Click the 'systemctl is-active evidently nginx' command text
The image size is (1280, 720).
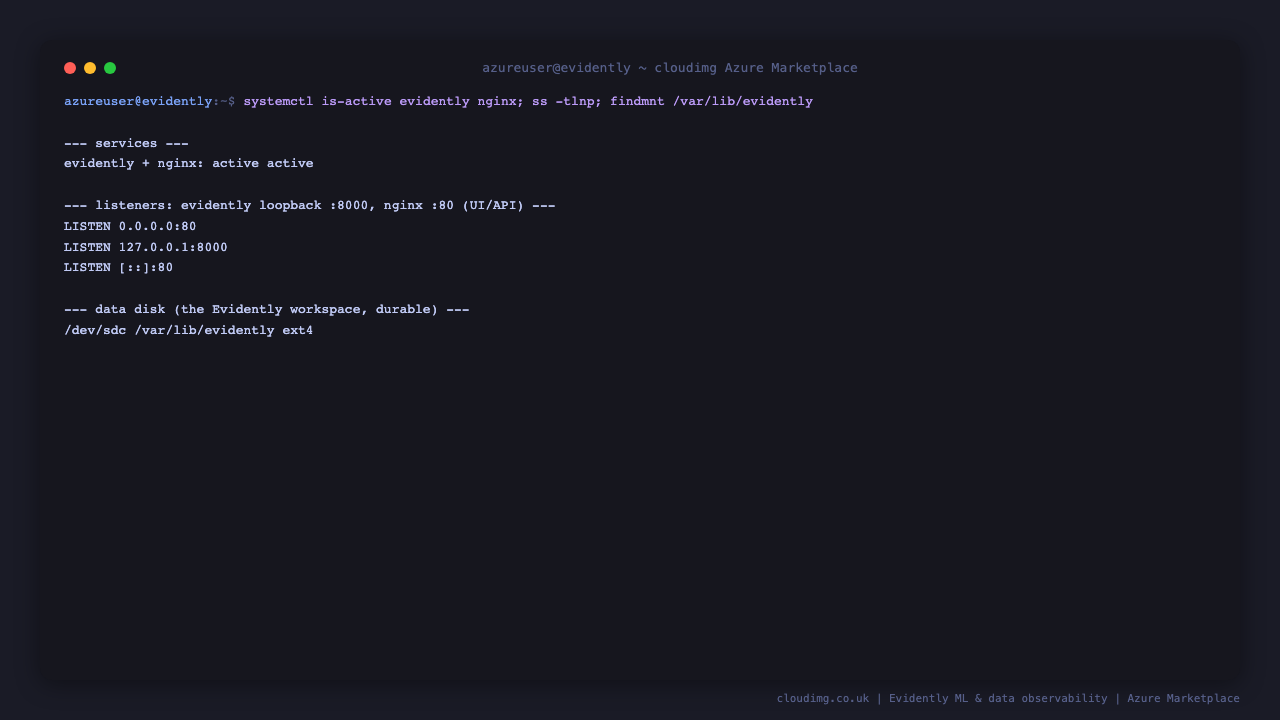tap(380, 101)
